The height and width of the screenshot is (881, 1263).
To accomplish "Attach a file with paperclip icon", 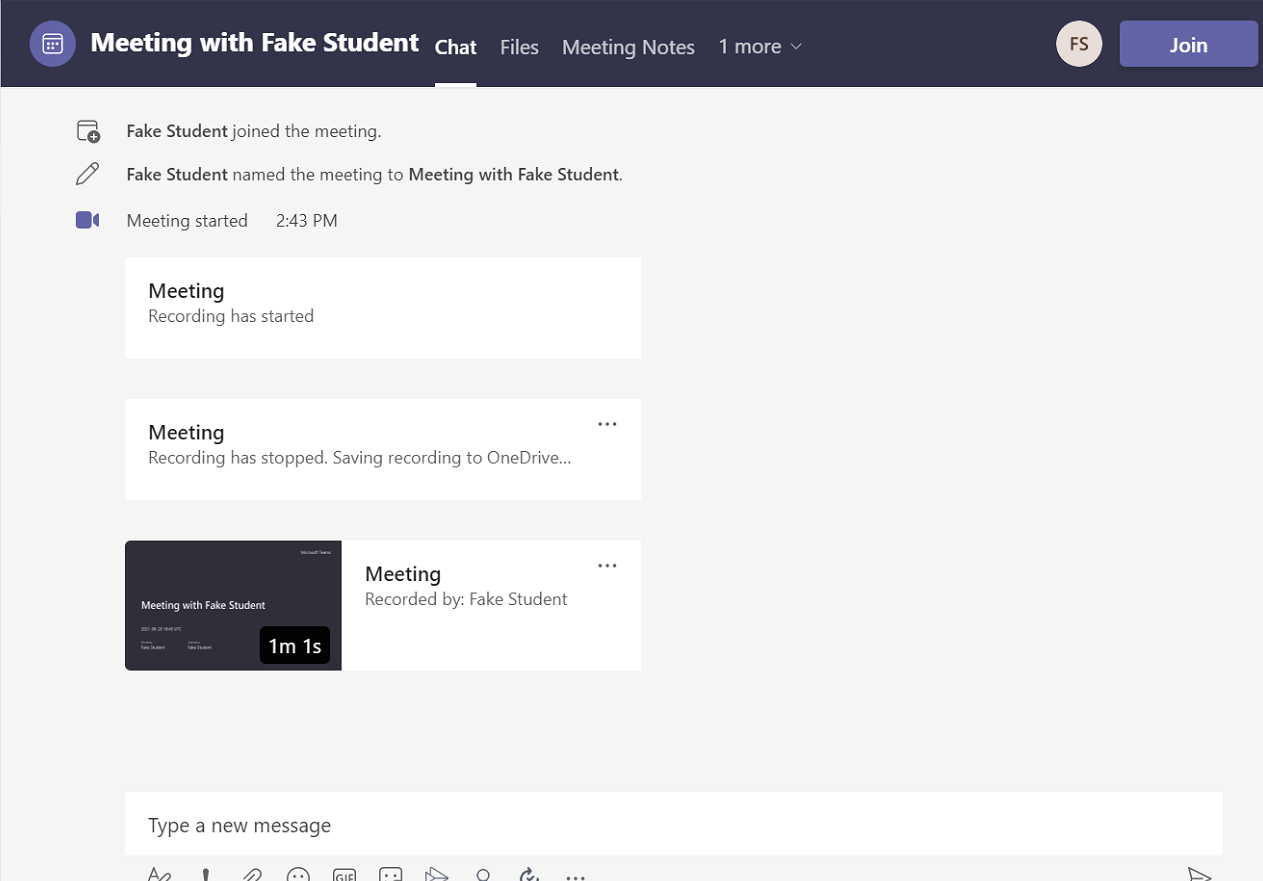I will point(252,874).
